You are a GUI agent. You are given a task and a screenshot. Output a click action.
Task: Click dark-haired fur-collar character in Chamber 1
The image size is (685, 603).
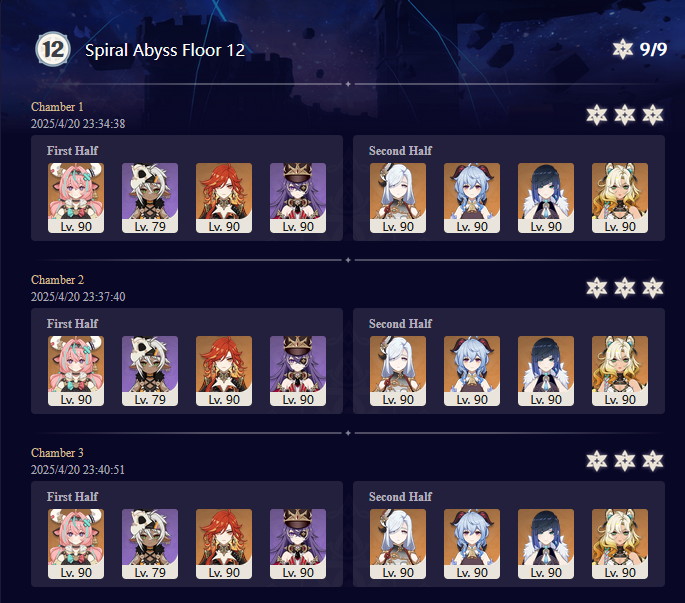click(x=546, y=198)
